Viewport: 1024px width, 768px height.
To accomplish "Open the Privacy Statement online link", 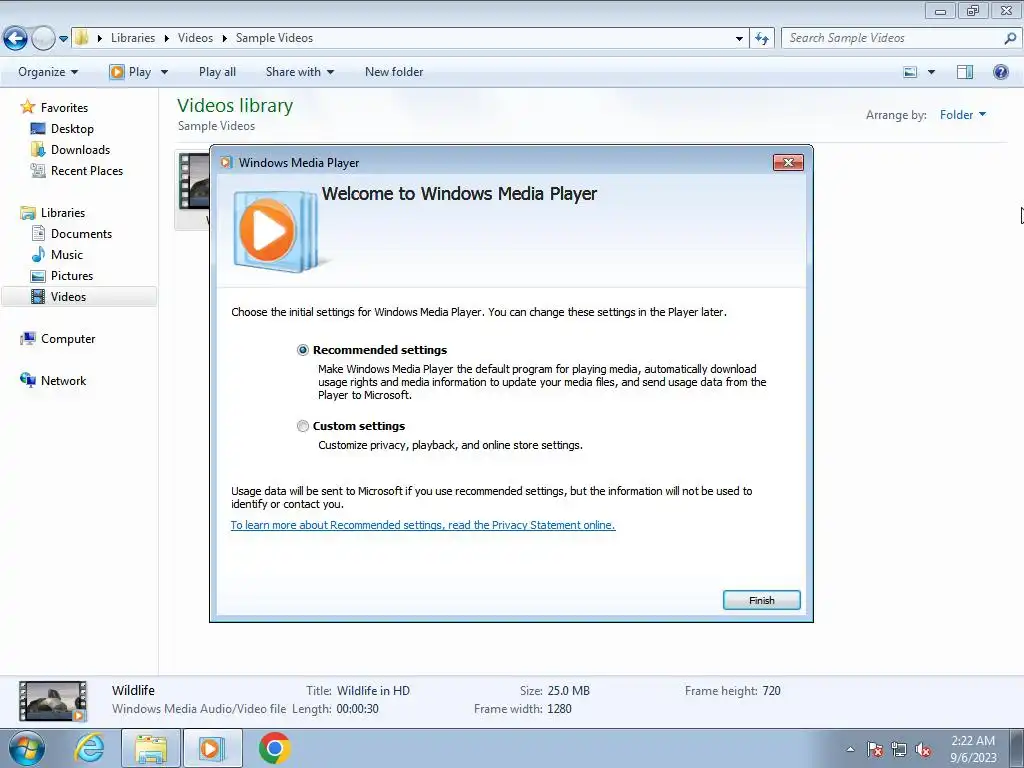I will click(x=423, y=525).
